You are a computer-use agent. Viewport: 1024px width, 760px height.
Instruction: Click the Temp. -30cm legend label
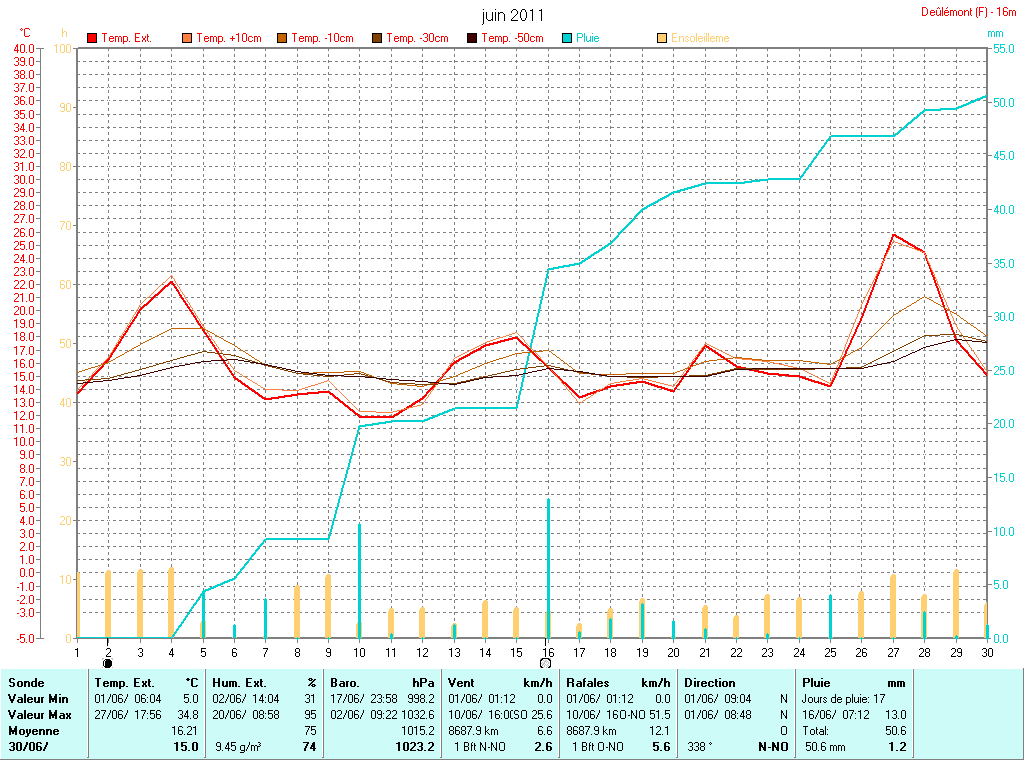coord(417,38)
